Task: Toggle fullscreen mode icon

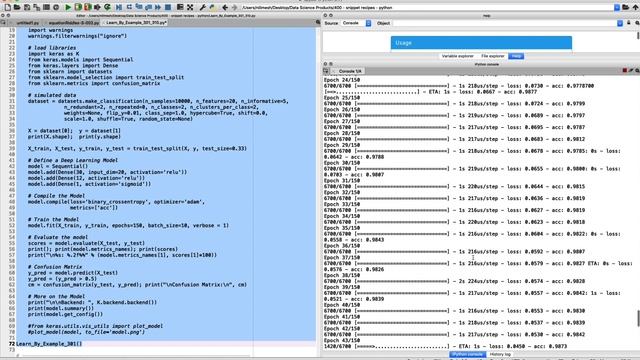Action: [190, 7]
